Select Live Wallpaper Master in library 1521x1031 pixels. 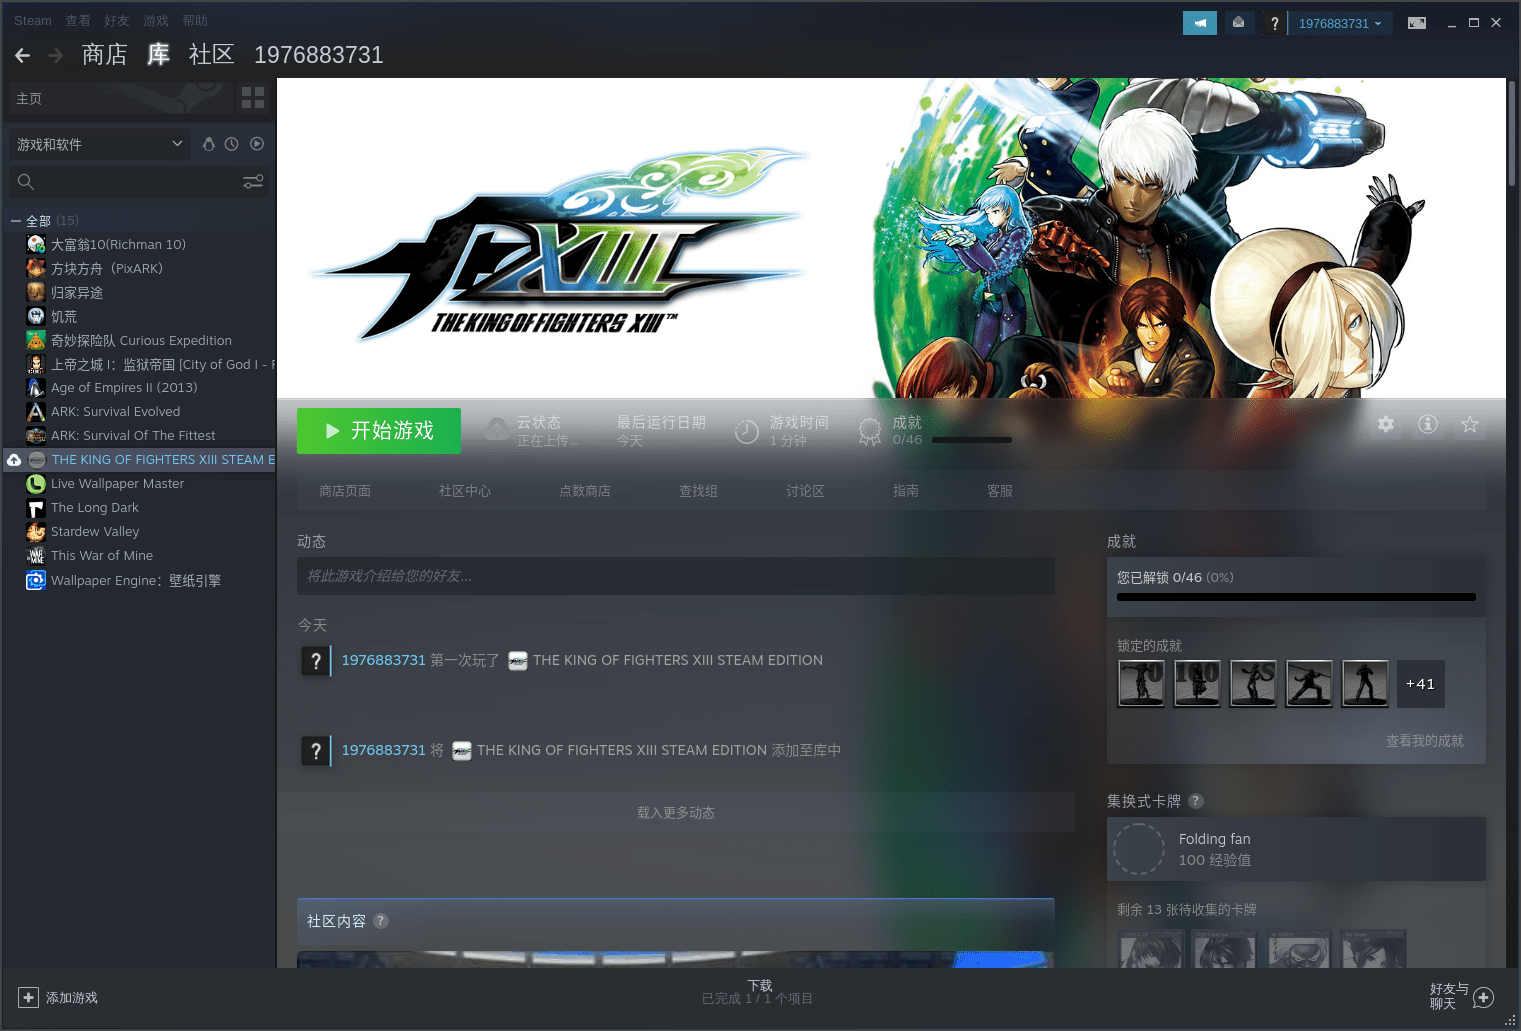(x=118, y=483)
